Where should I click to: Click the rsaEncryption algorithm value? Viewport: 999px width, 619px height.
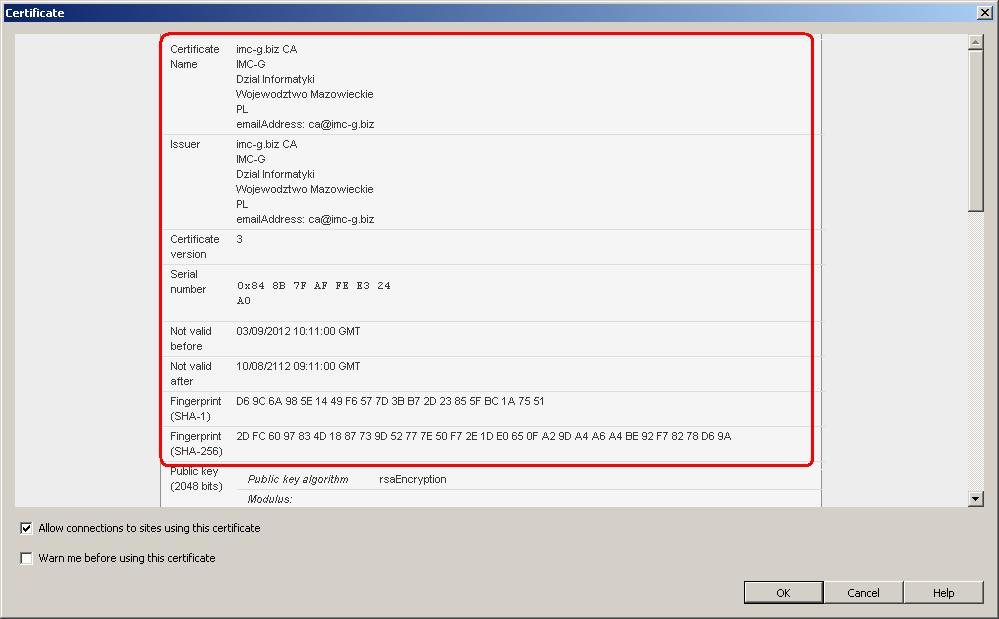[412, 479]
